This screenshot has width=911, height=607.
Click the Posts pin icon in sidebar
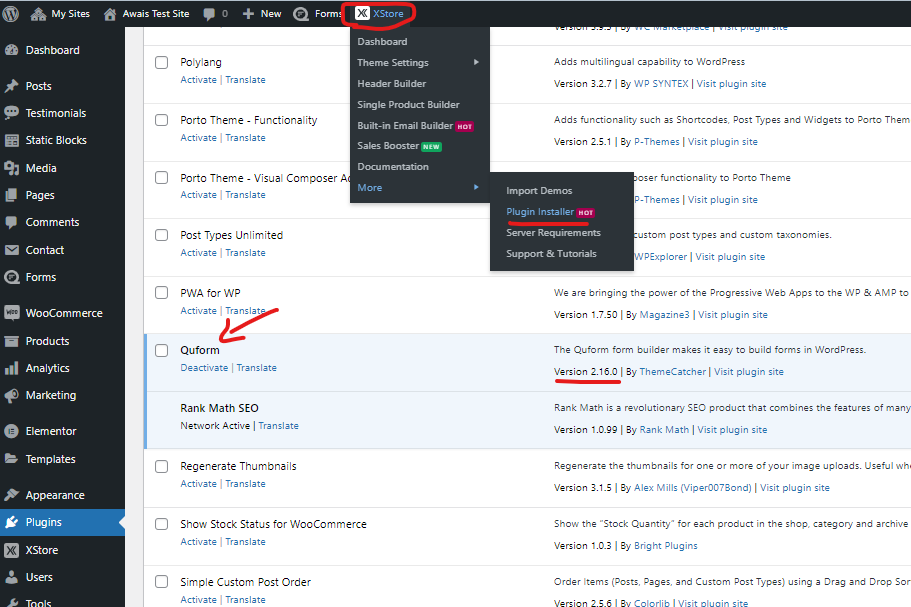12,86
